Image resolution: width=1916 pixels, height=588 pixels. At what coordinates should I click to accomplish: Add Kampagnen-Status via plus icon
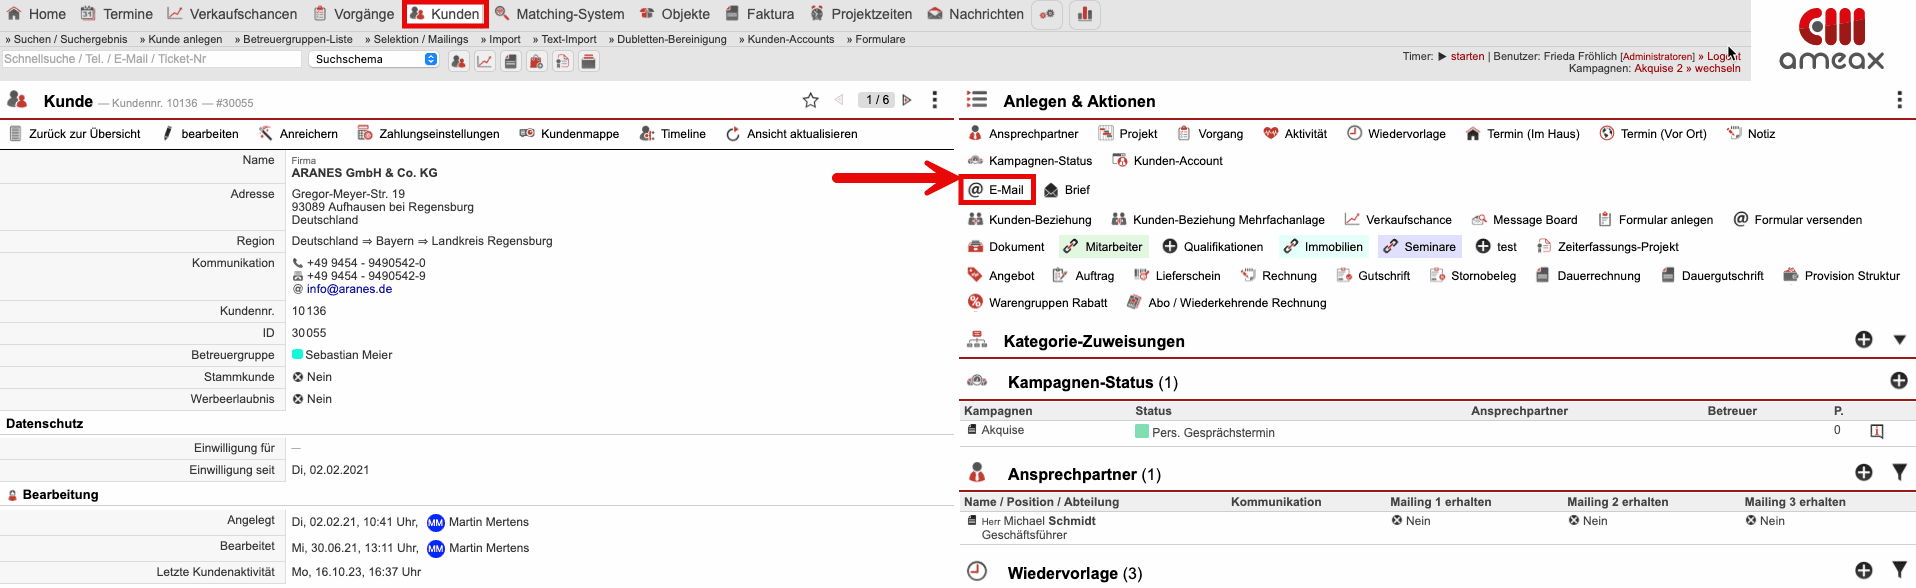[x=1898, y=380]
